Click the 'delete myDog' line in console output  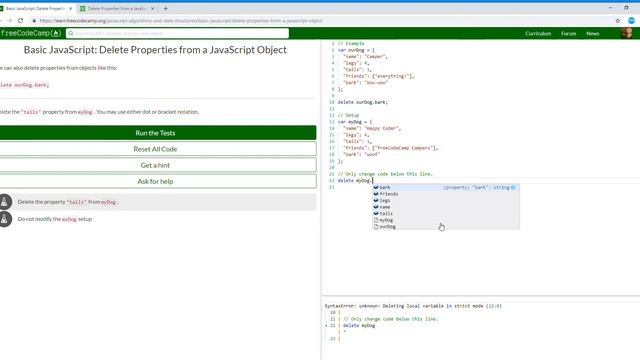click(359, 325)
